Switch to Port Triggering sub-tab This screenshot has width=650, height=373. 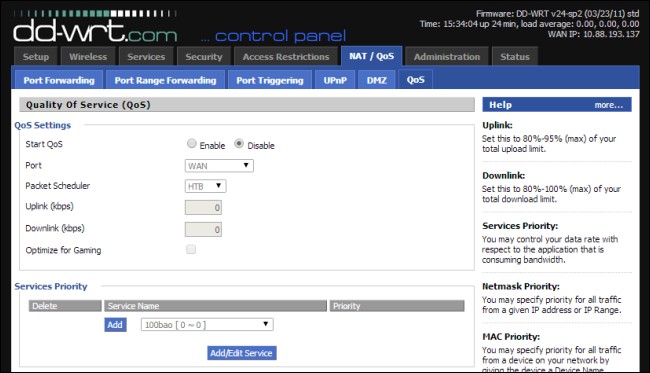pos(270,80)
